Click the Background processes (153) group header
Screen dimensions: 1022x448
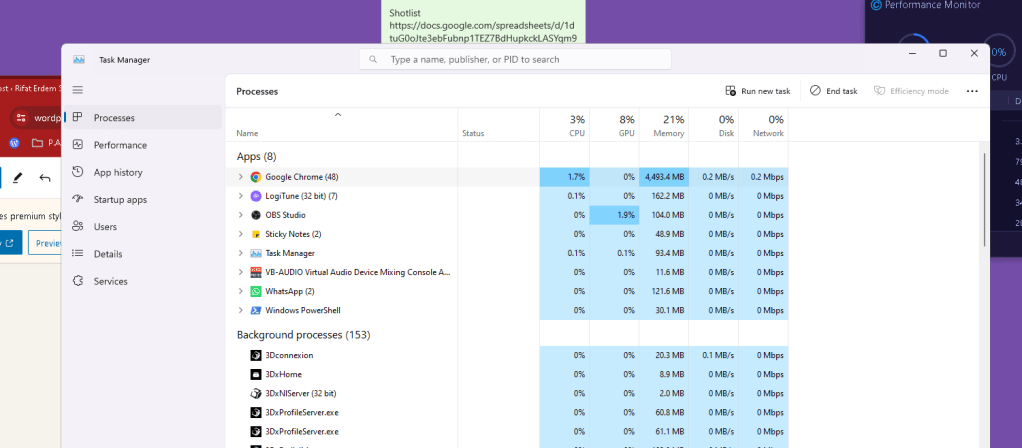click(x=303, y=335)
